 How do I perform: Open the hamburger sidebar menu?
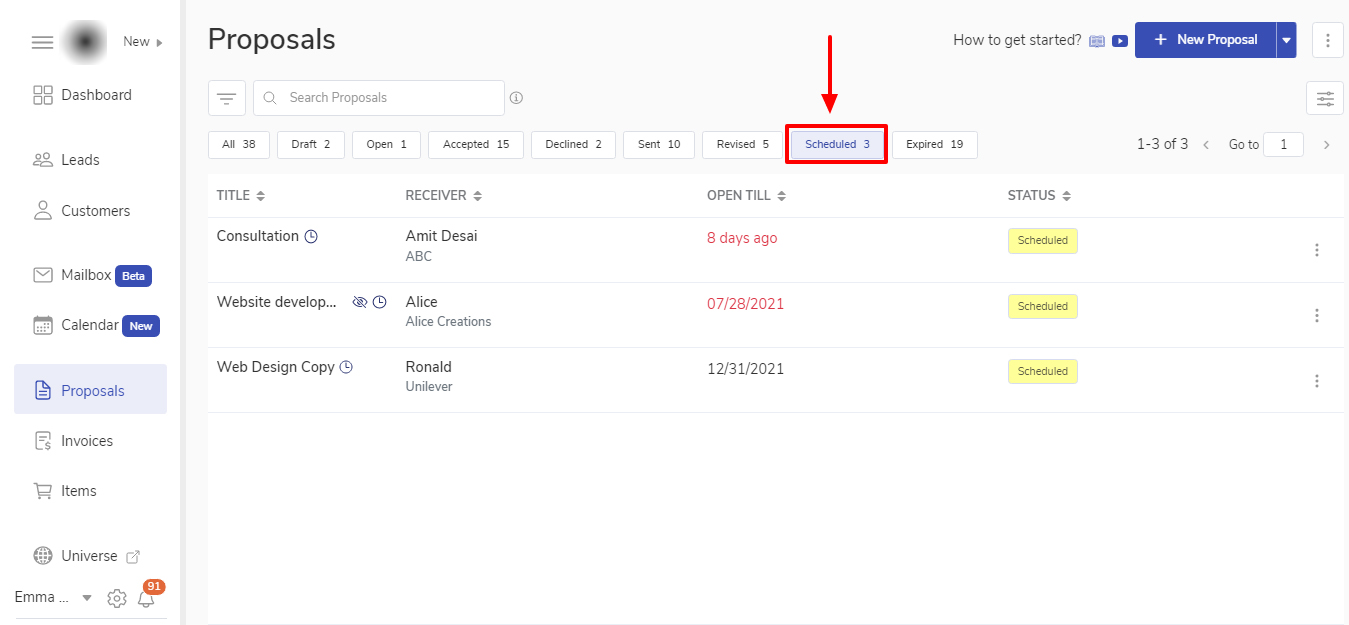42,42
